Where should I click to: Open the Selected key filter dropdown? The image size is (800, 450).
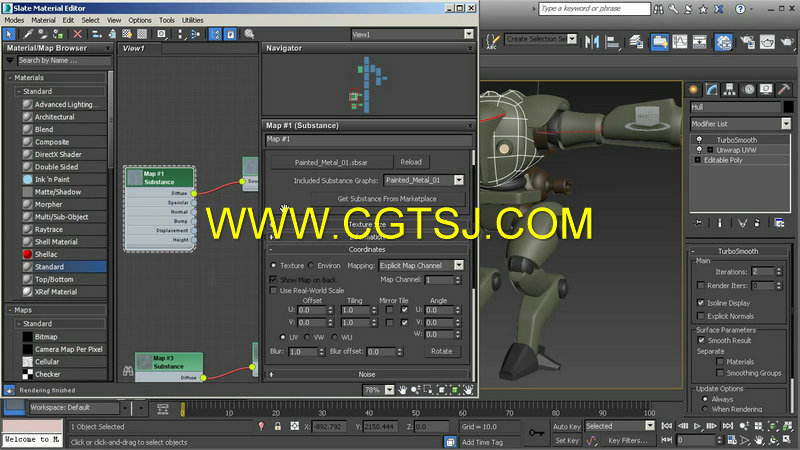[x=649, y=426]
